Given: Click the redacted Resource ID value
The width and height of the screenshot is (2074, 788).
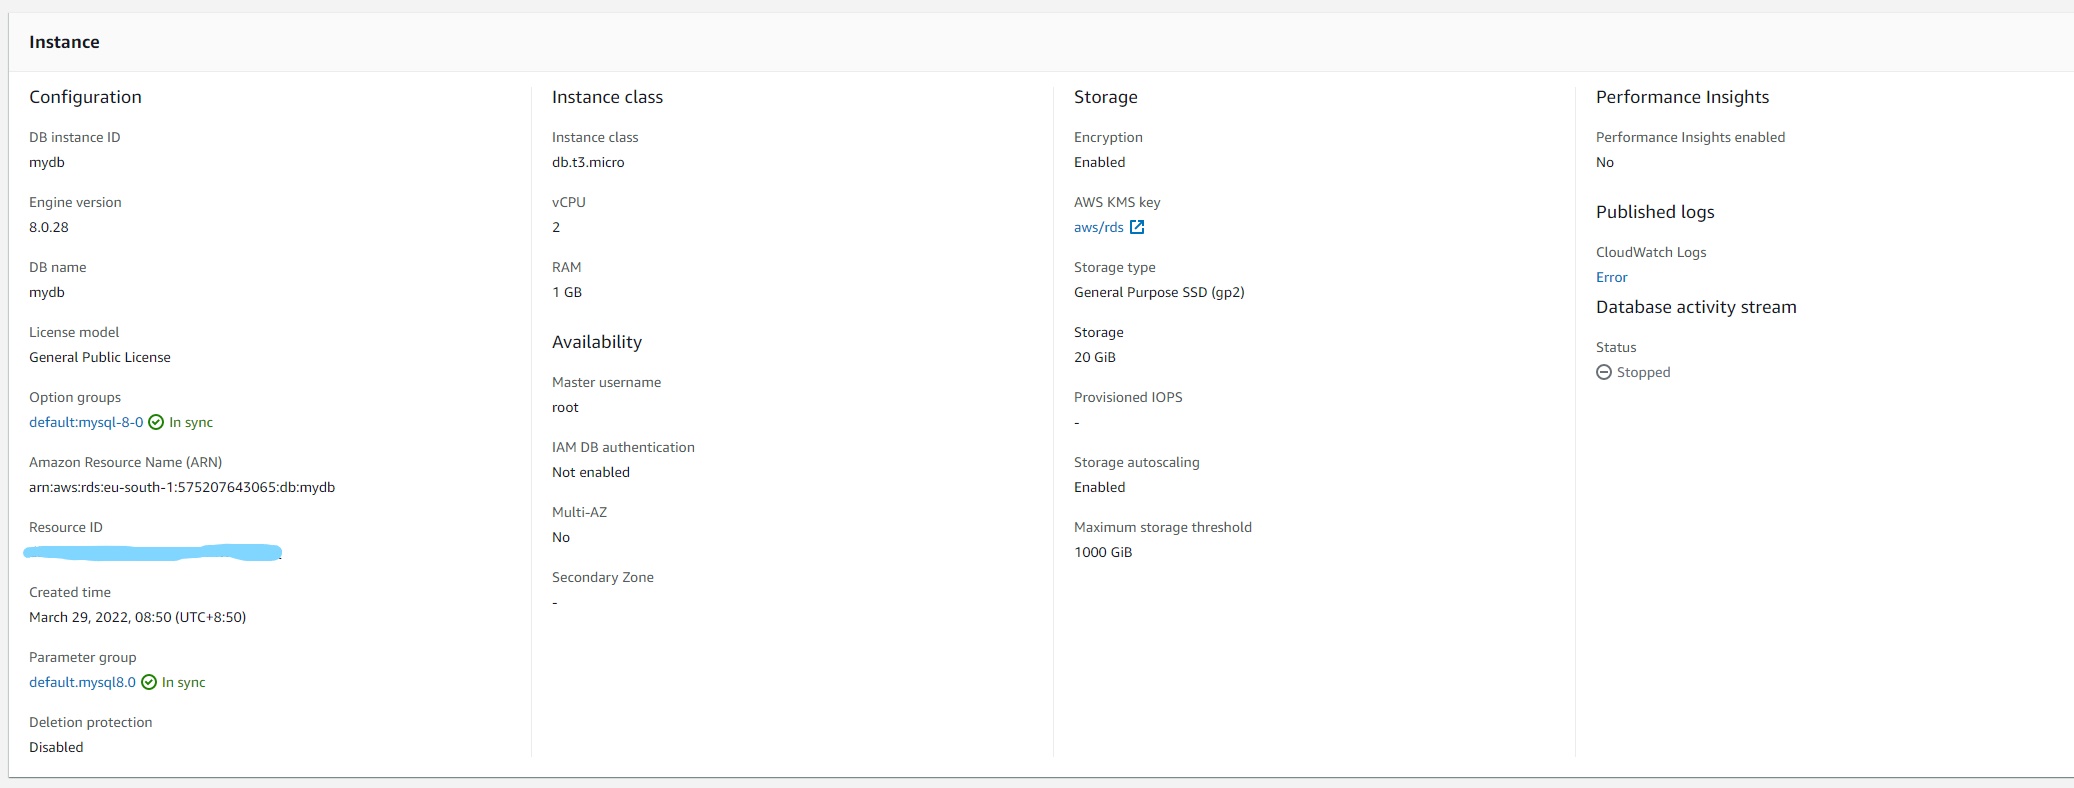Looking at the screenshot, I should coord(152,552).
